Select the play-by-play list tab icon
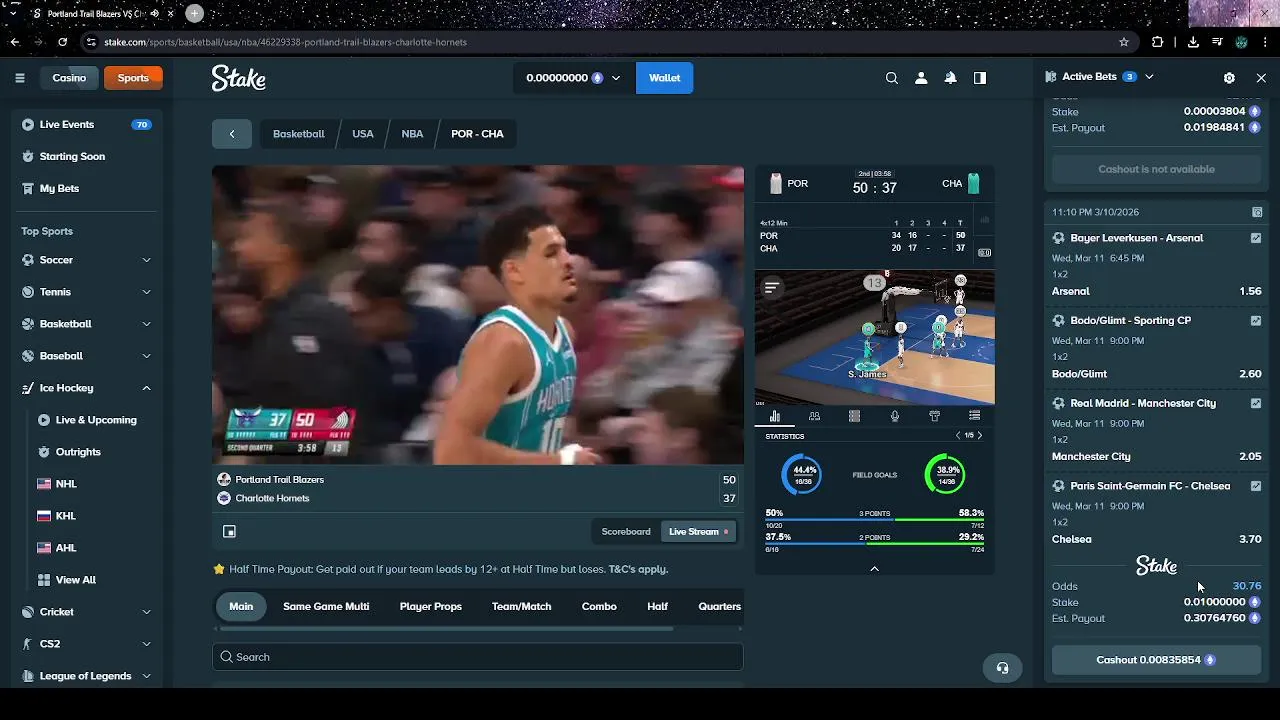The image size is (1280, 720). point(854,416)
